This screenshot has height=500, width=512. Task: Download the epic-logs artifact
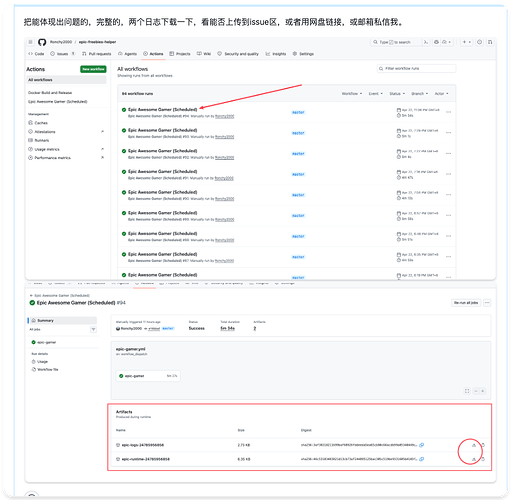coord(474,445)
